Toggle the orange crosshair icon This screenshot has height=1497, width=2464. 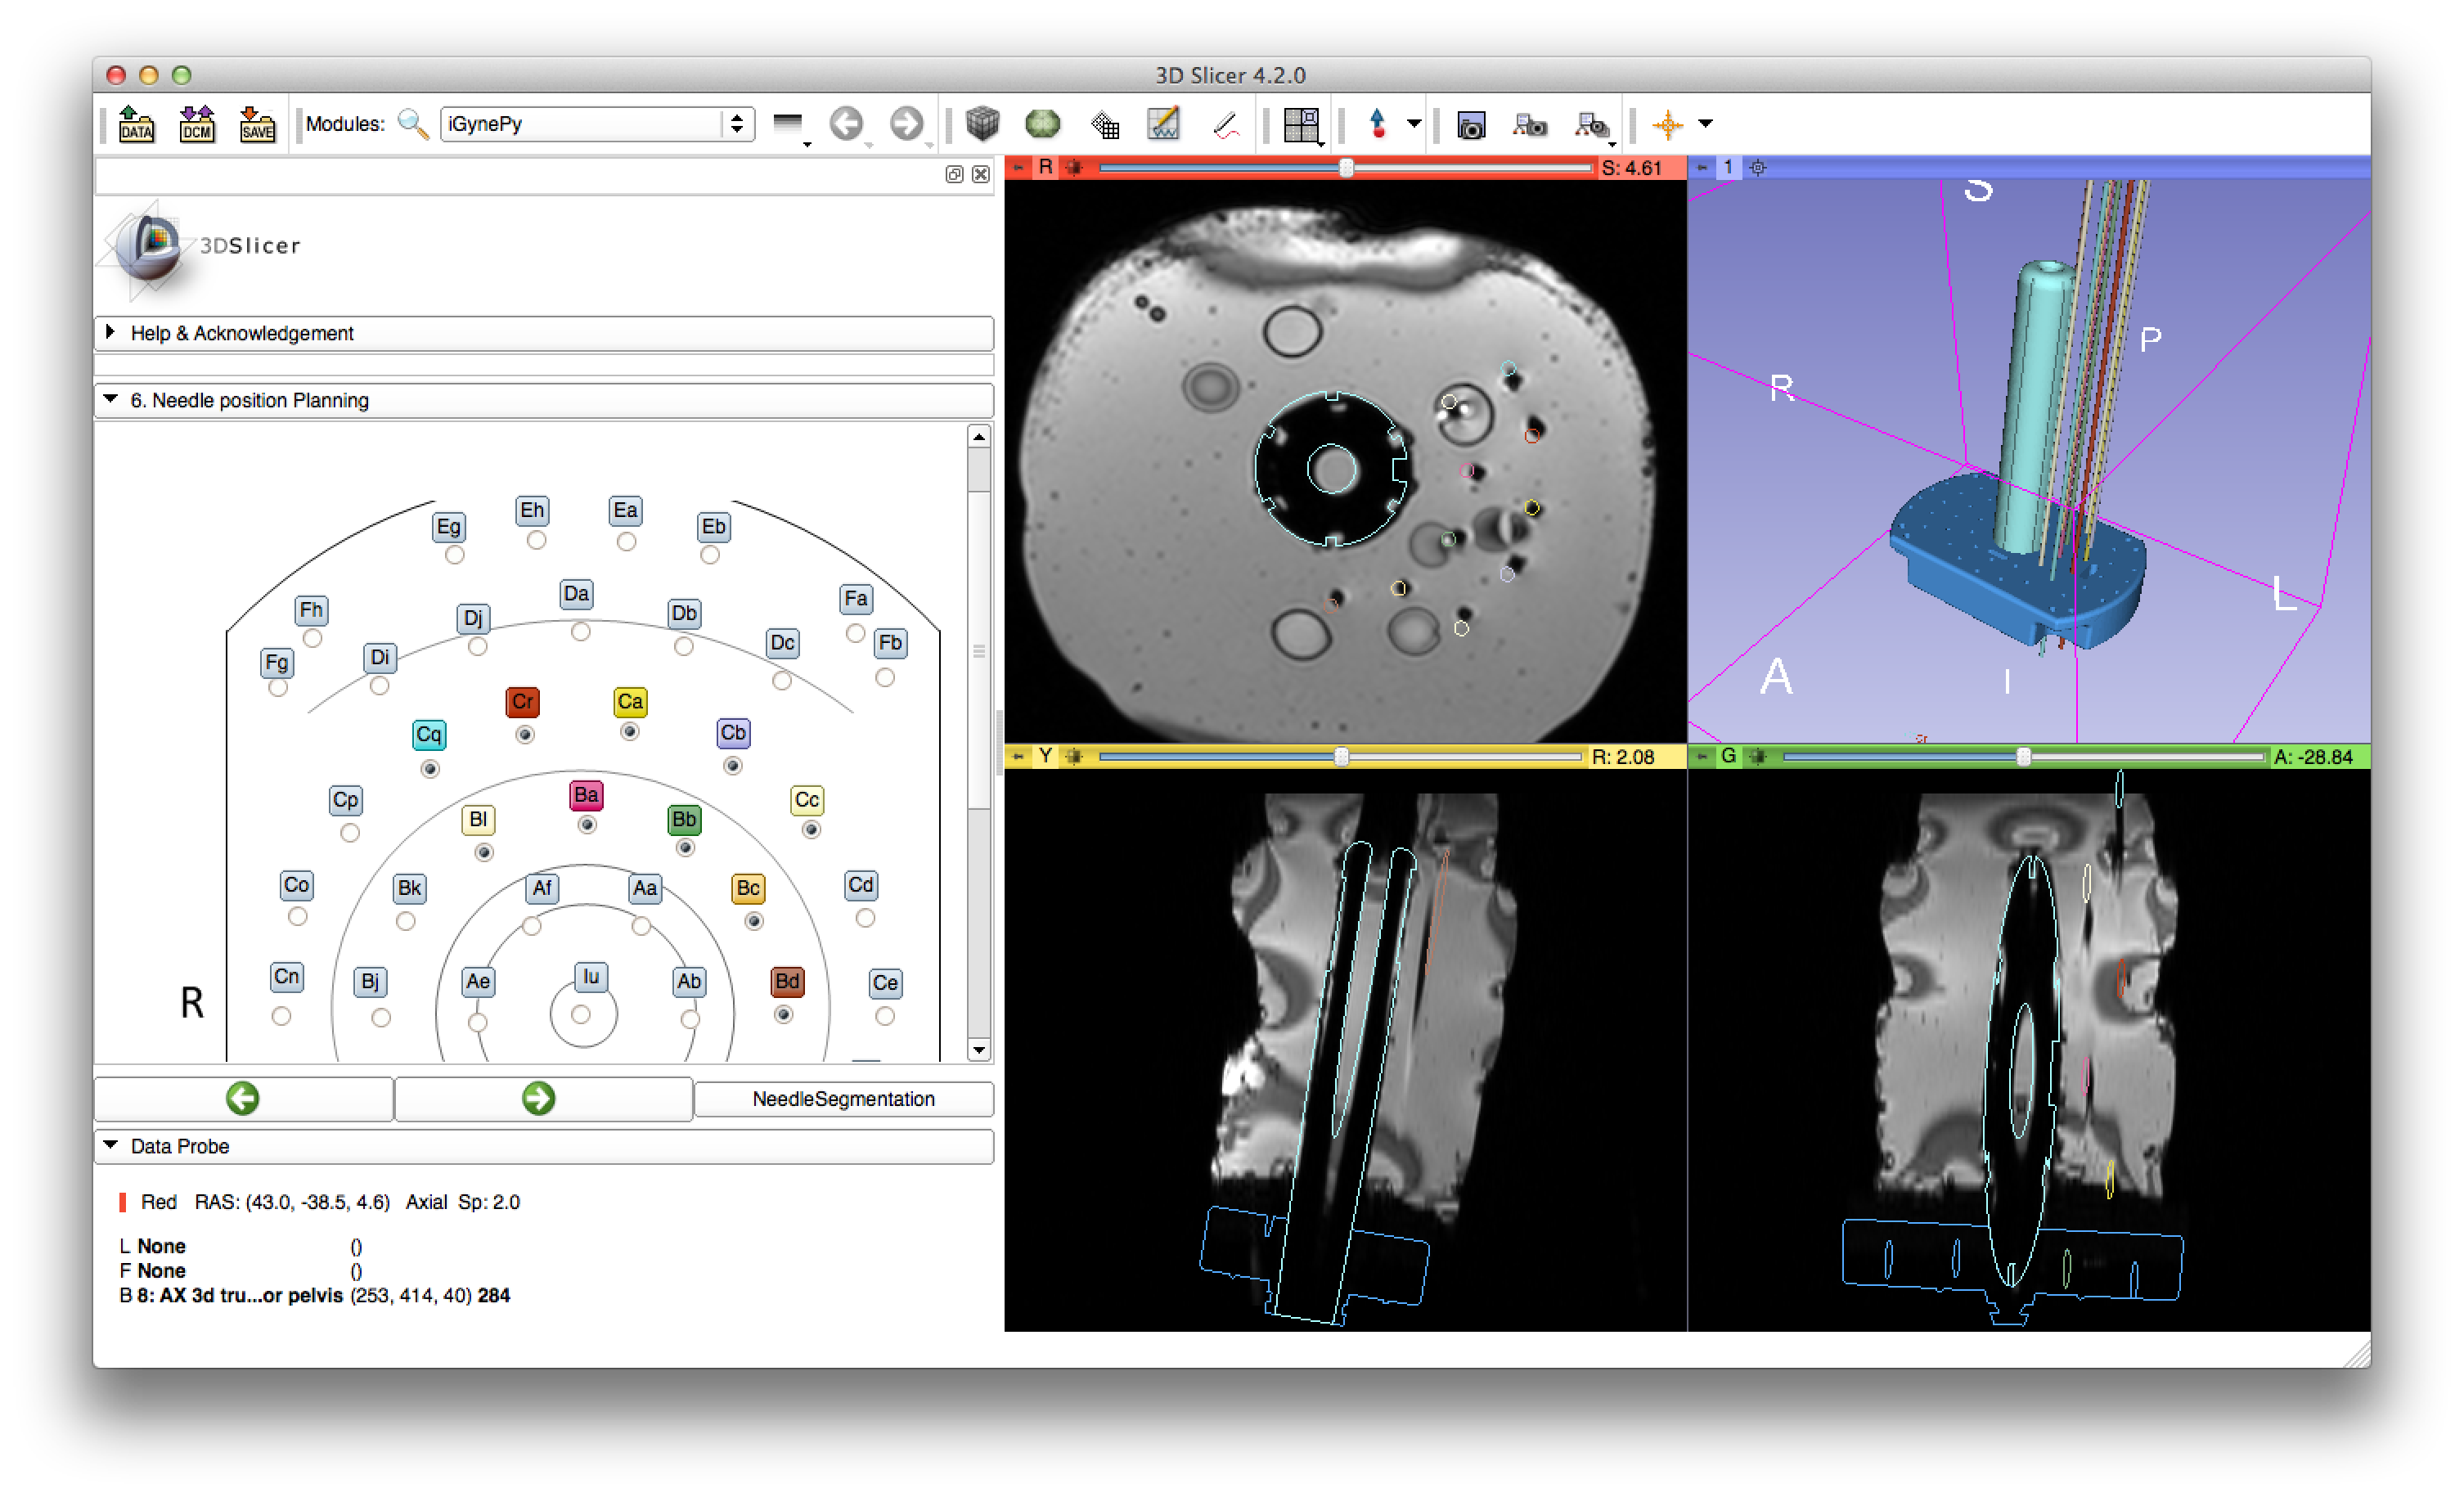coord(1667,125)
